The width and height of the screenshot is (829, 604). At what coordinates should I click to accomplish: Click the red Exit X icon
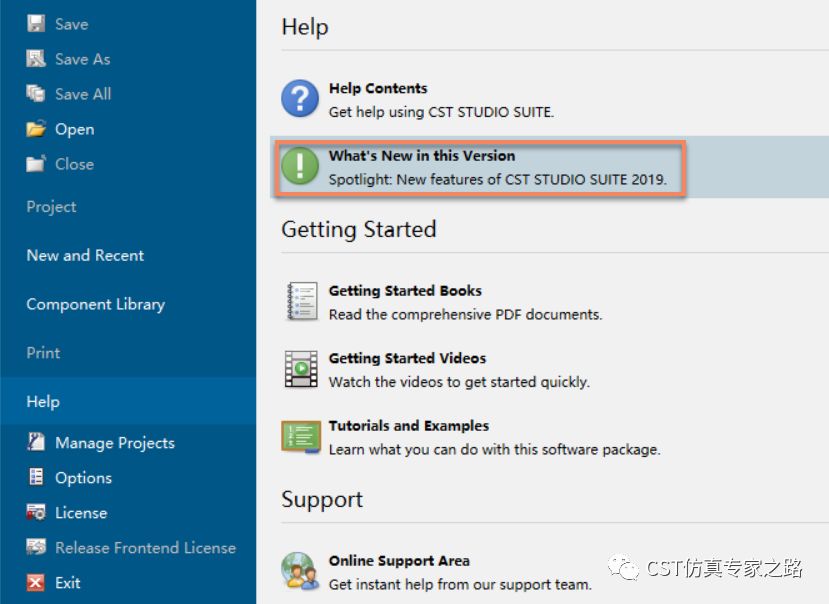(36, 582)
